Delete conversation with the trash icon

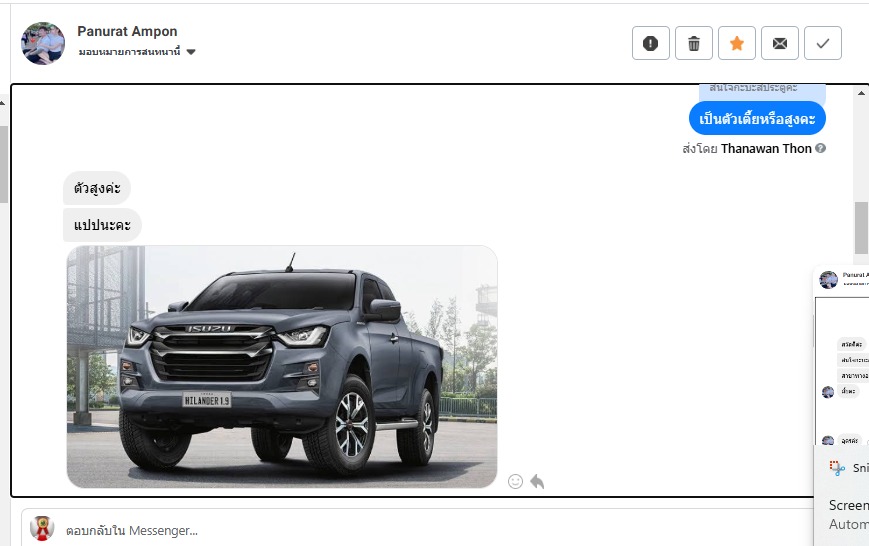694,43
